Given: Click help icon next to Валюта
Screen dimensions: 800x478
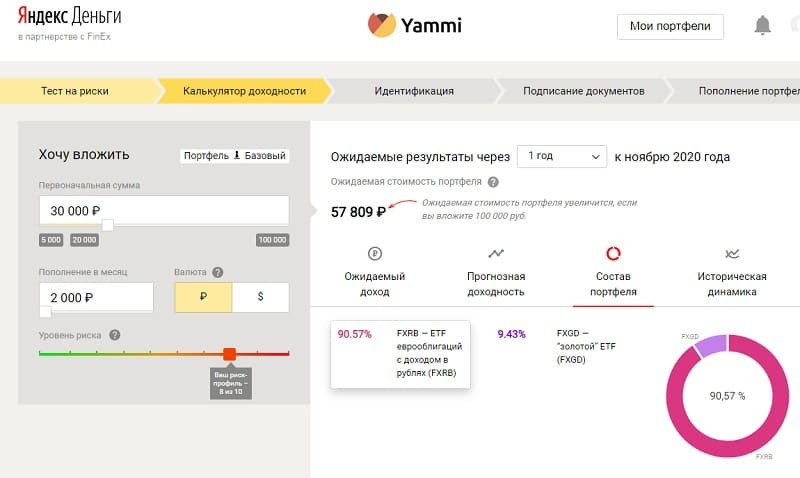Looking at the screenshot, I should click(217, 272).
